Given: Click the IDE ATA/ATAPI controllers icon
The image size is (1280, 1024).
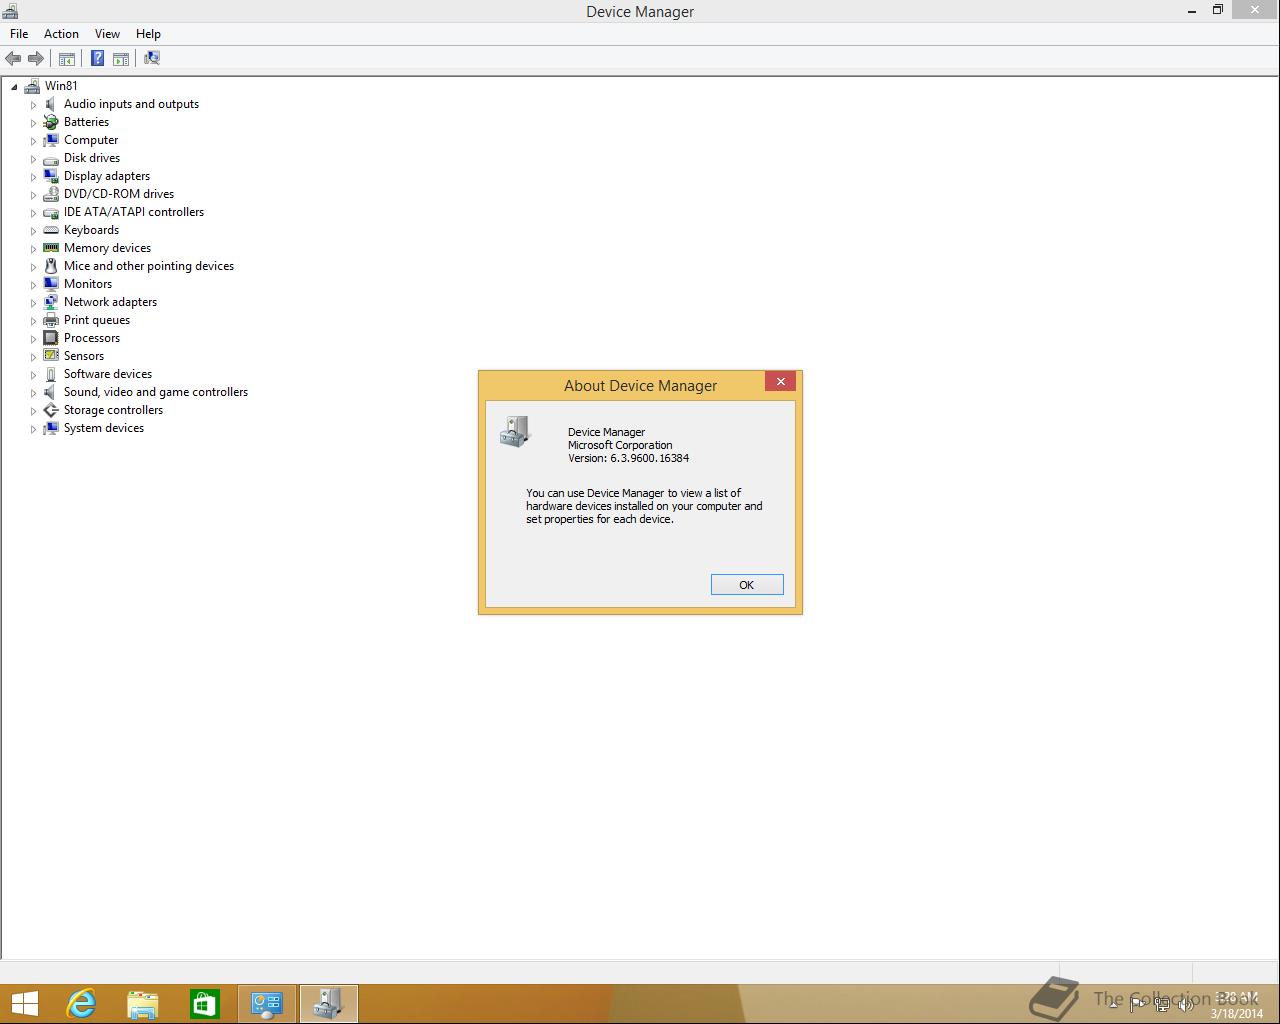Looking at the screenshot, I should [x=51, y=212].
